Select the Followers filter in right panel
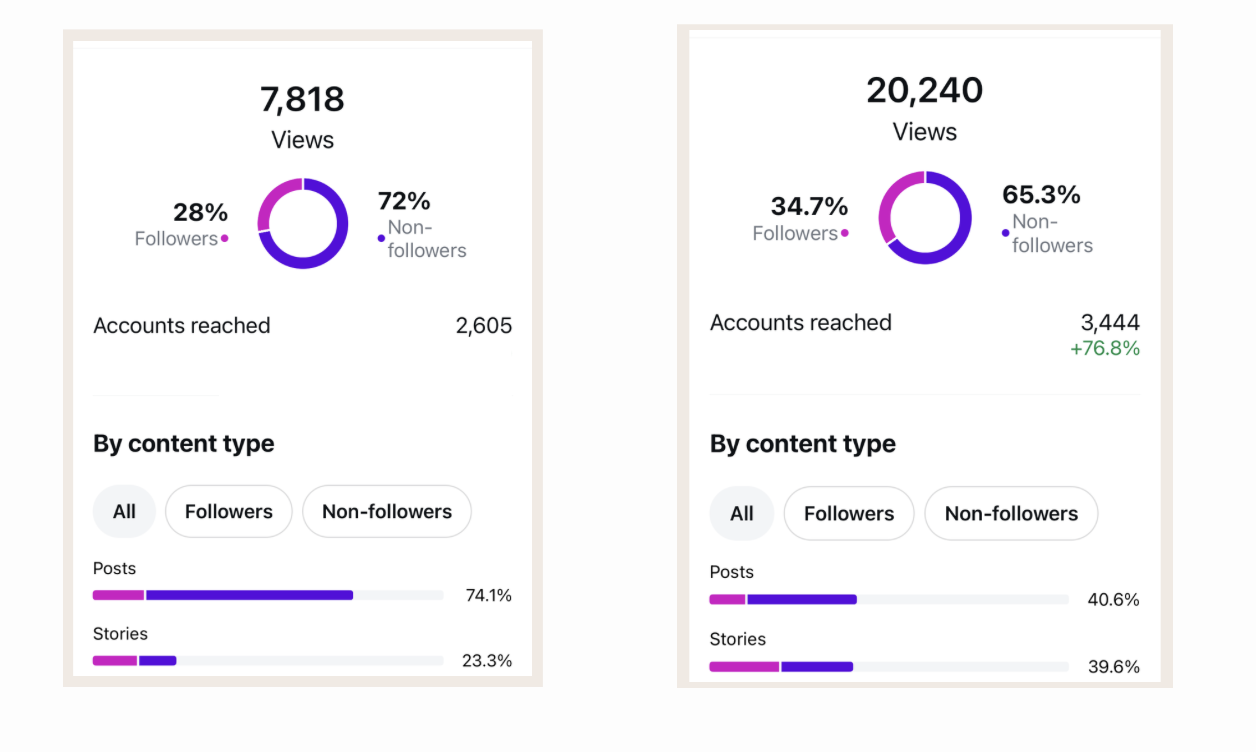This screenshot has width=1256, height=752. point(849,514)
